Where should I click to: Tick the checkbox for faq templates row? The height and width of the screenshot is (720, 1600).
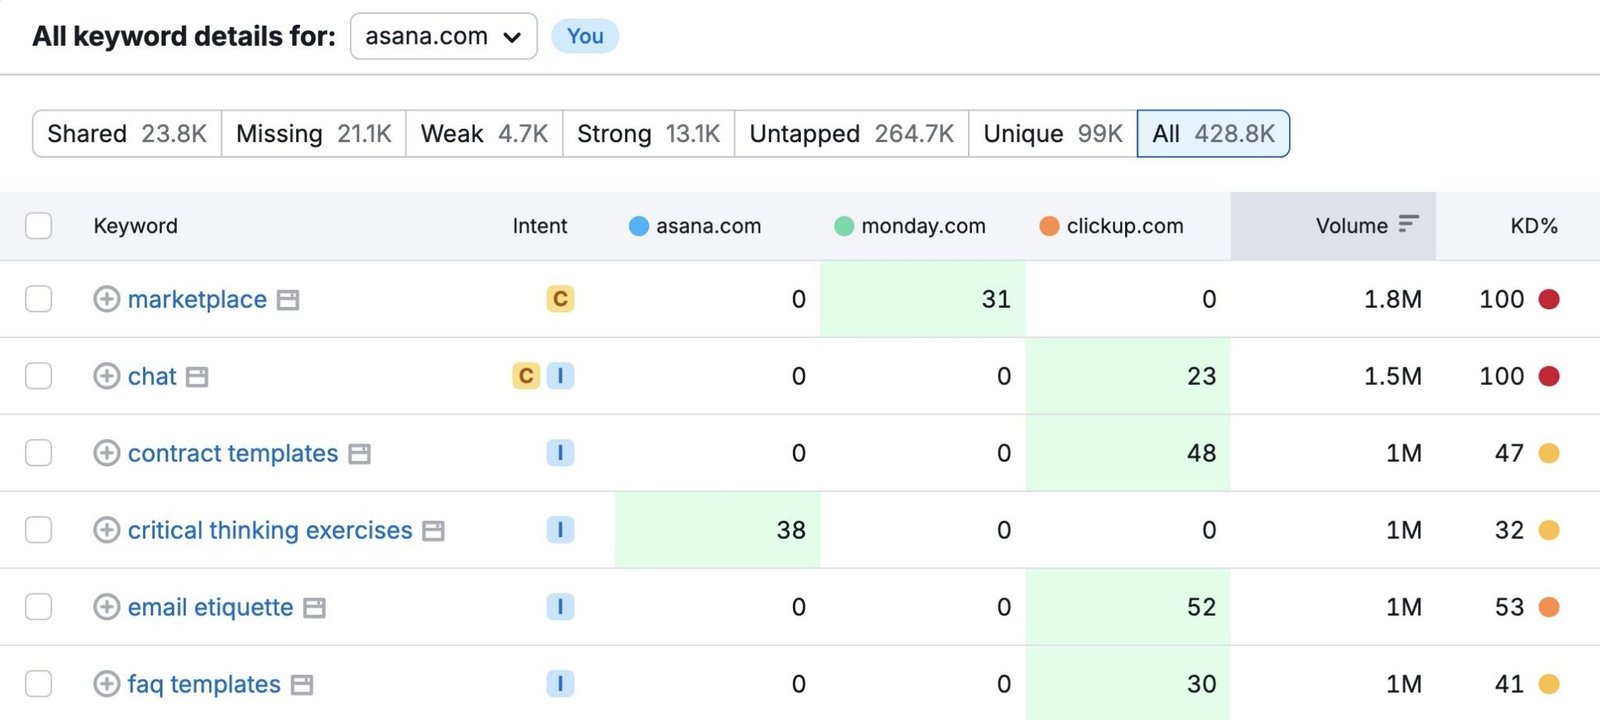coord(38,684)
